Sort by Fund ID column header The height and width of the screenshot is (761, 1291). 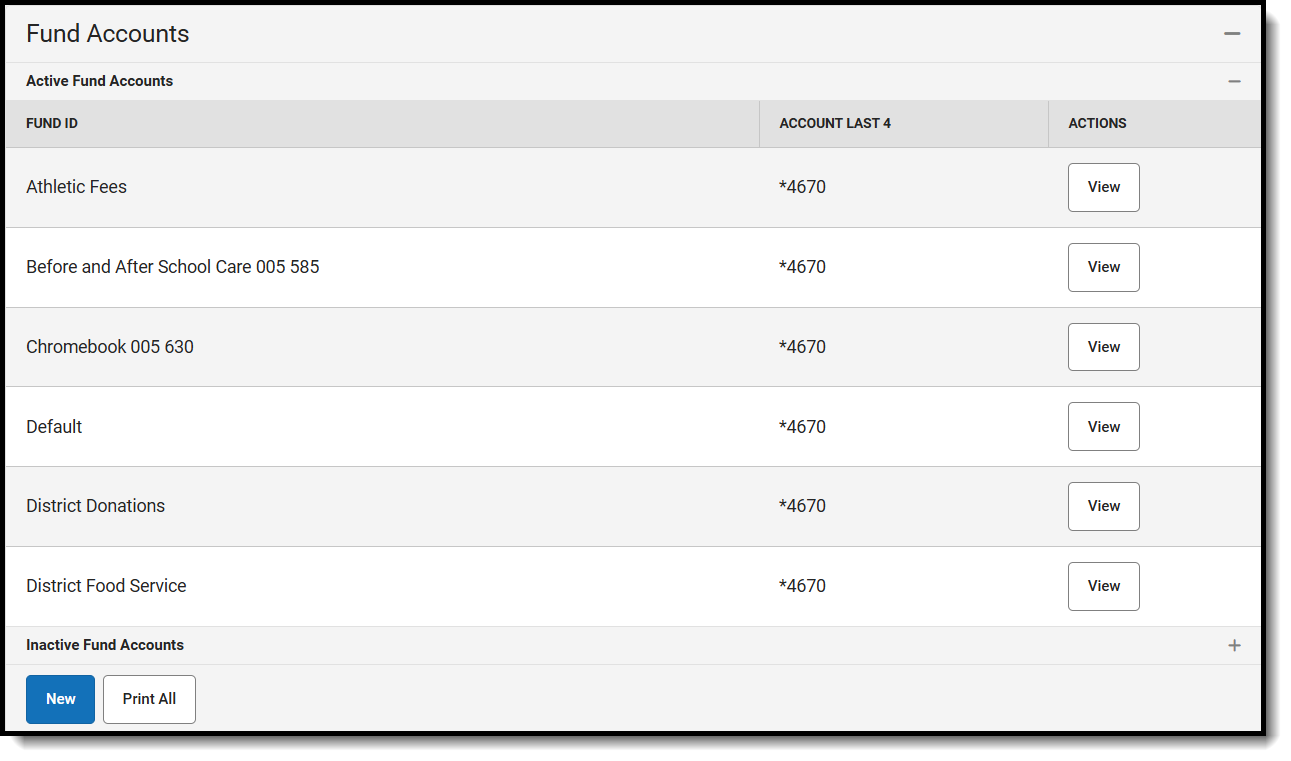tap(52, 123)
